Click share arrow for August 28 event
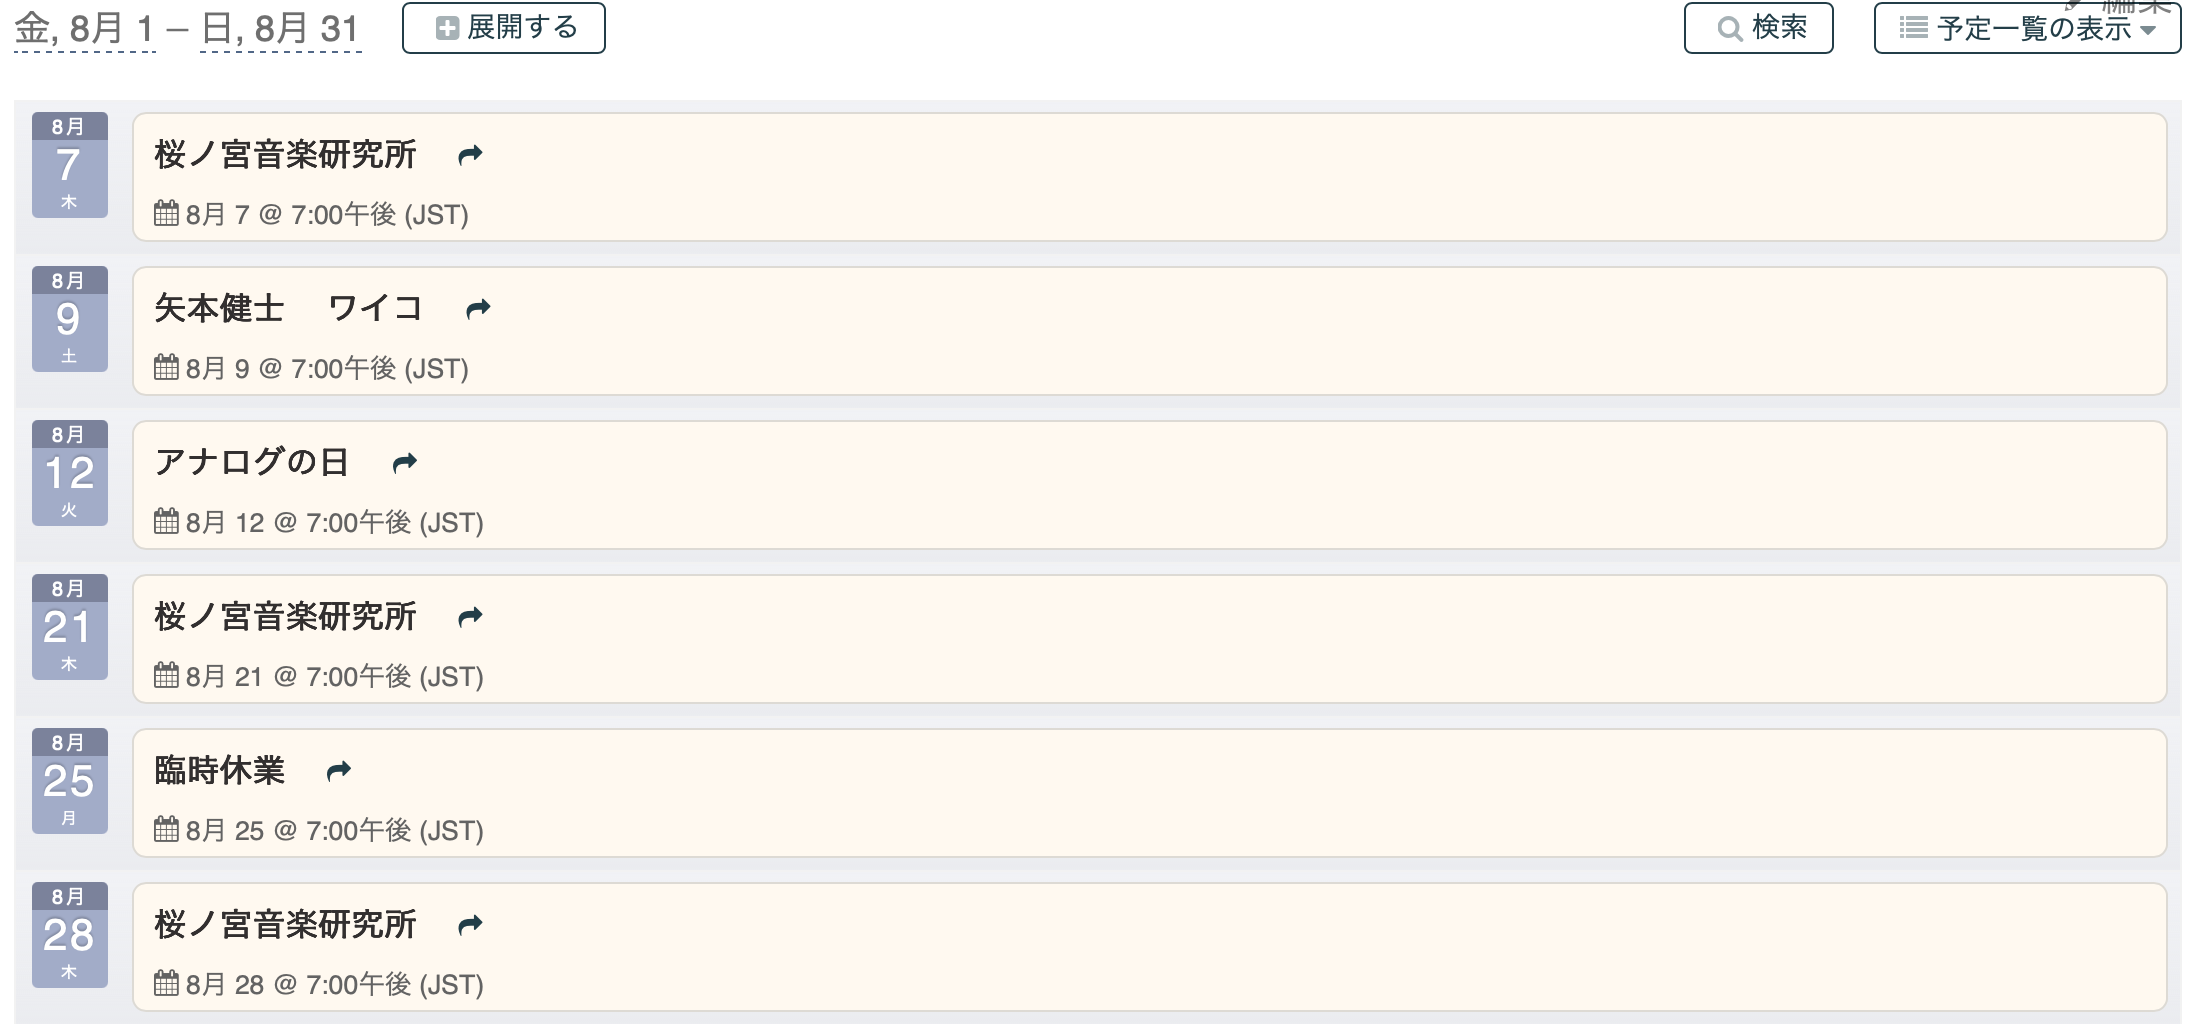Image resolution: width=2206 pixels, height=1030 pixels. [470, 925]
